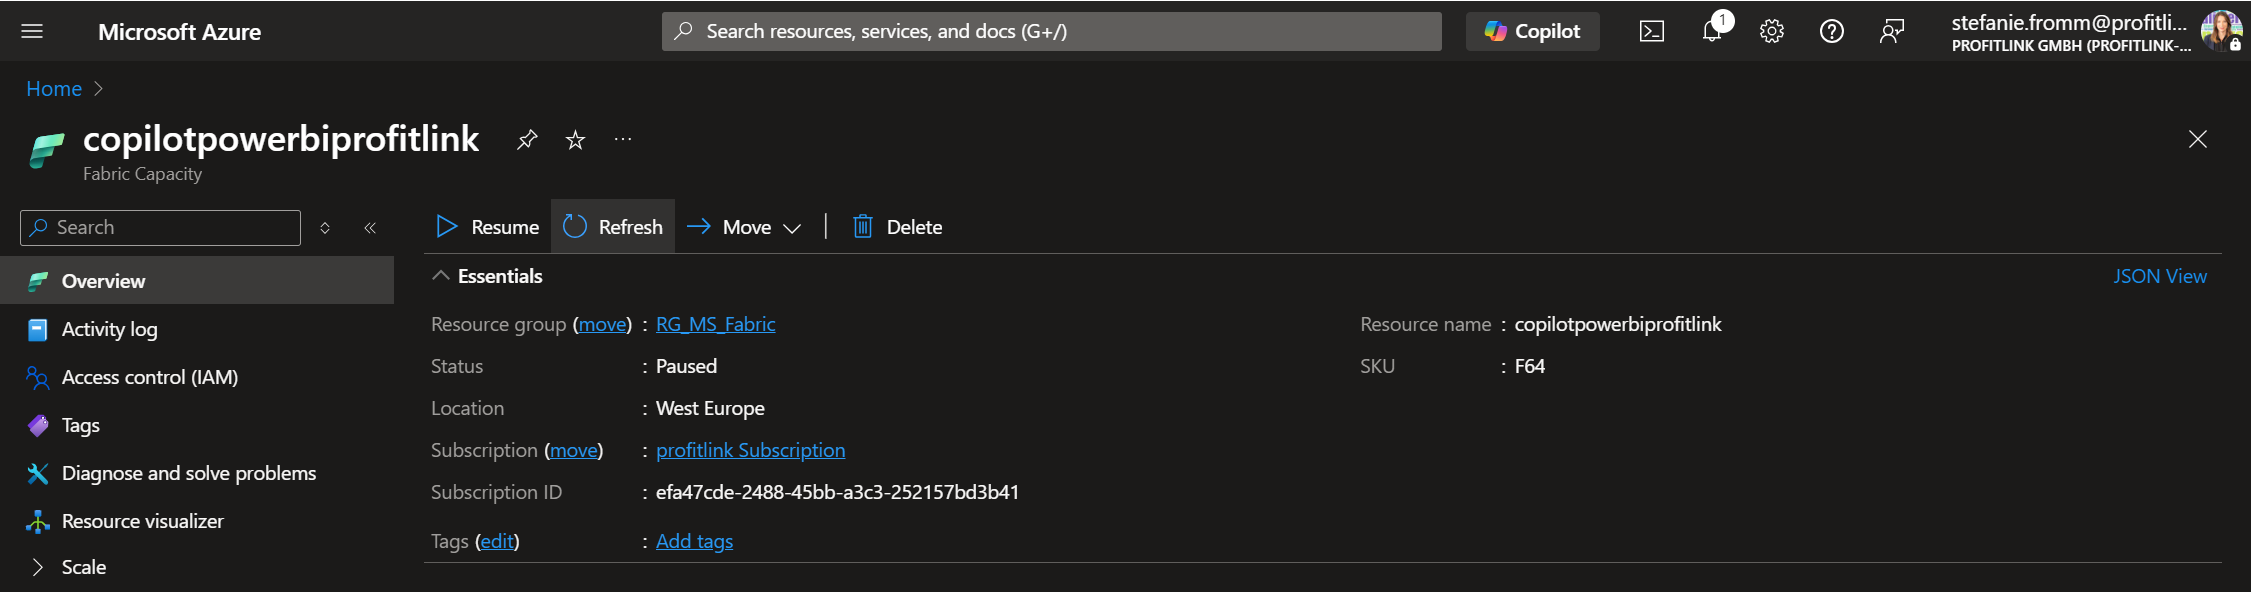Click the Resource name value

1618,324
